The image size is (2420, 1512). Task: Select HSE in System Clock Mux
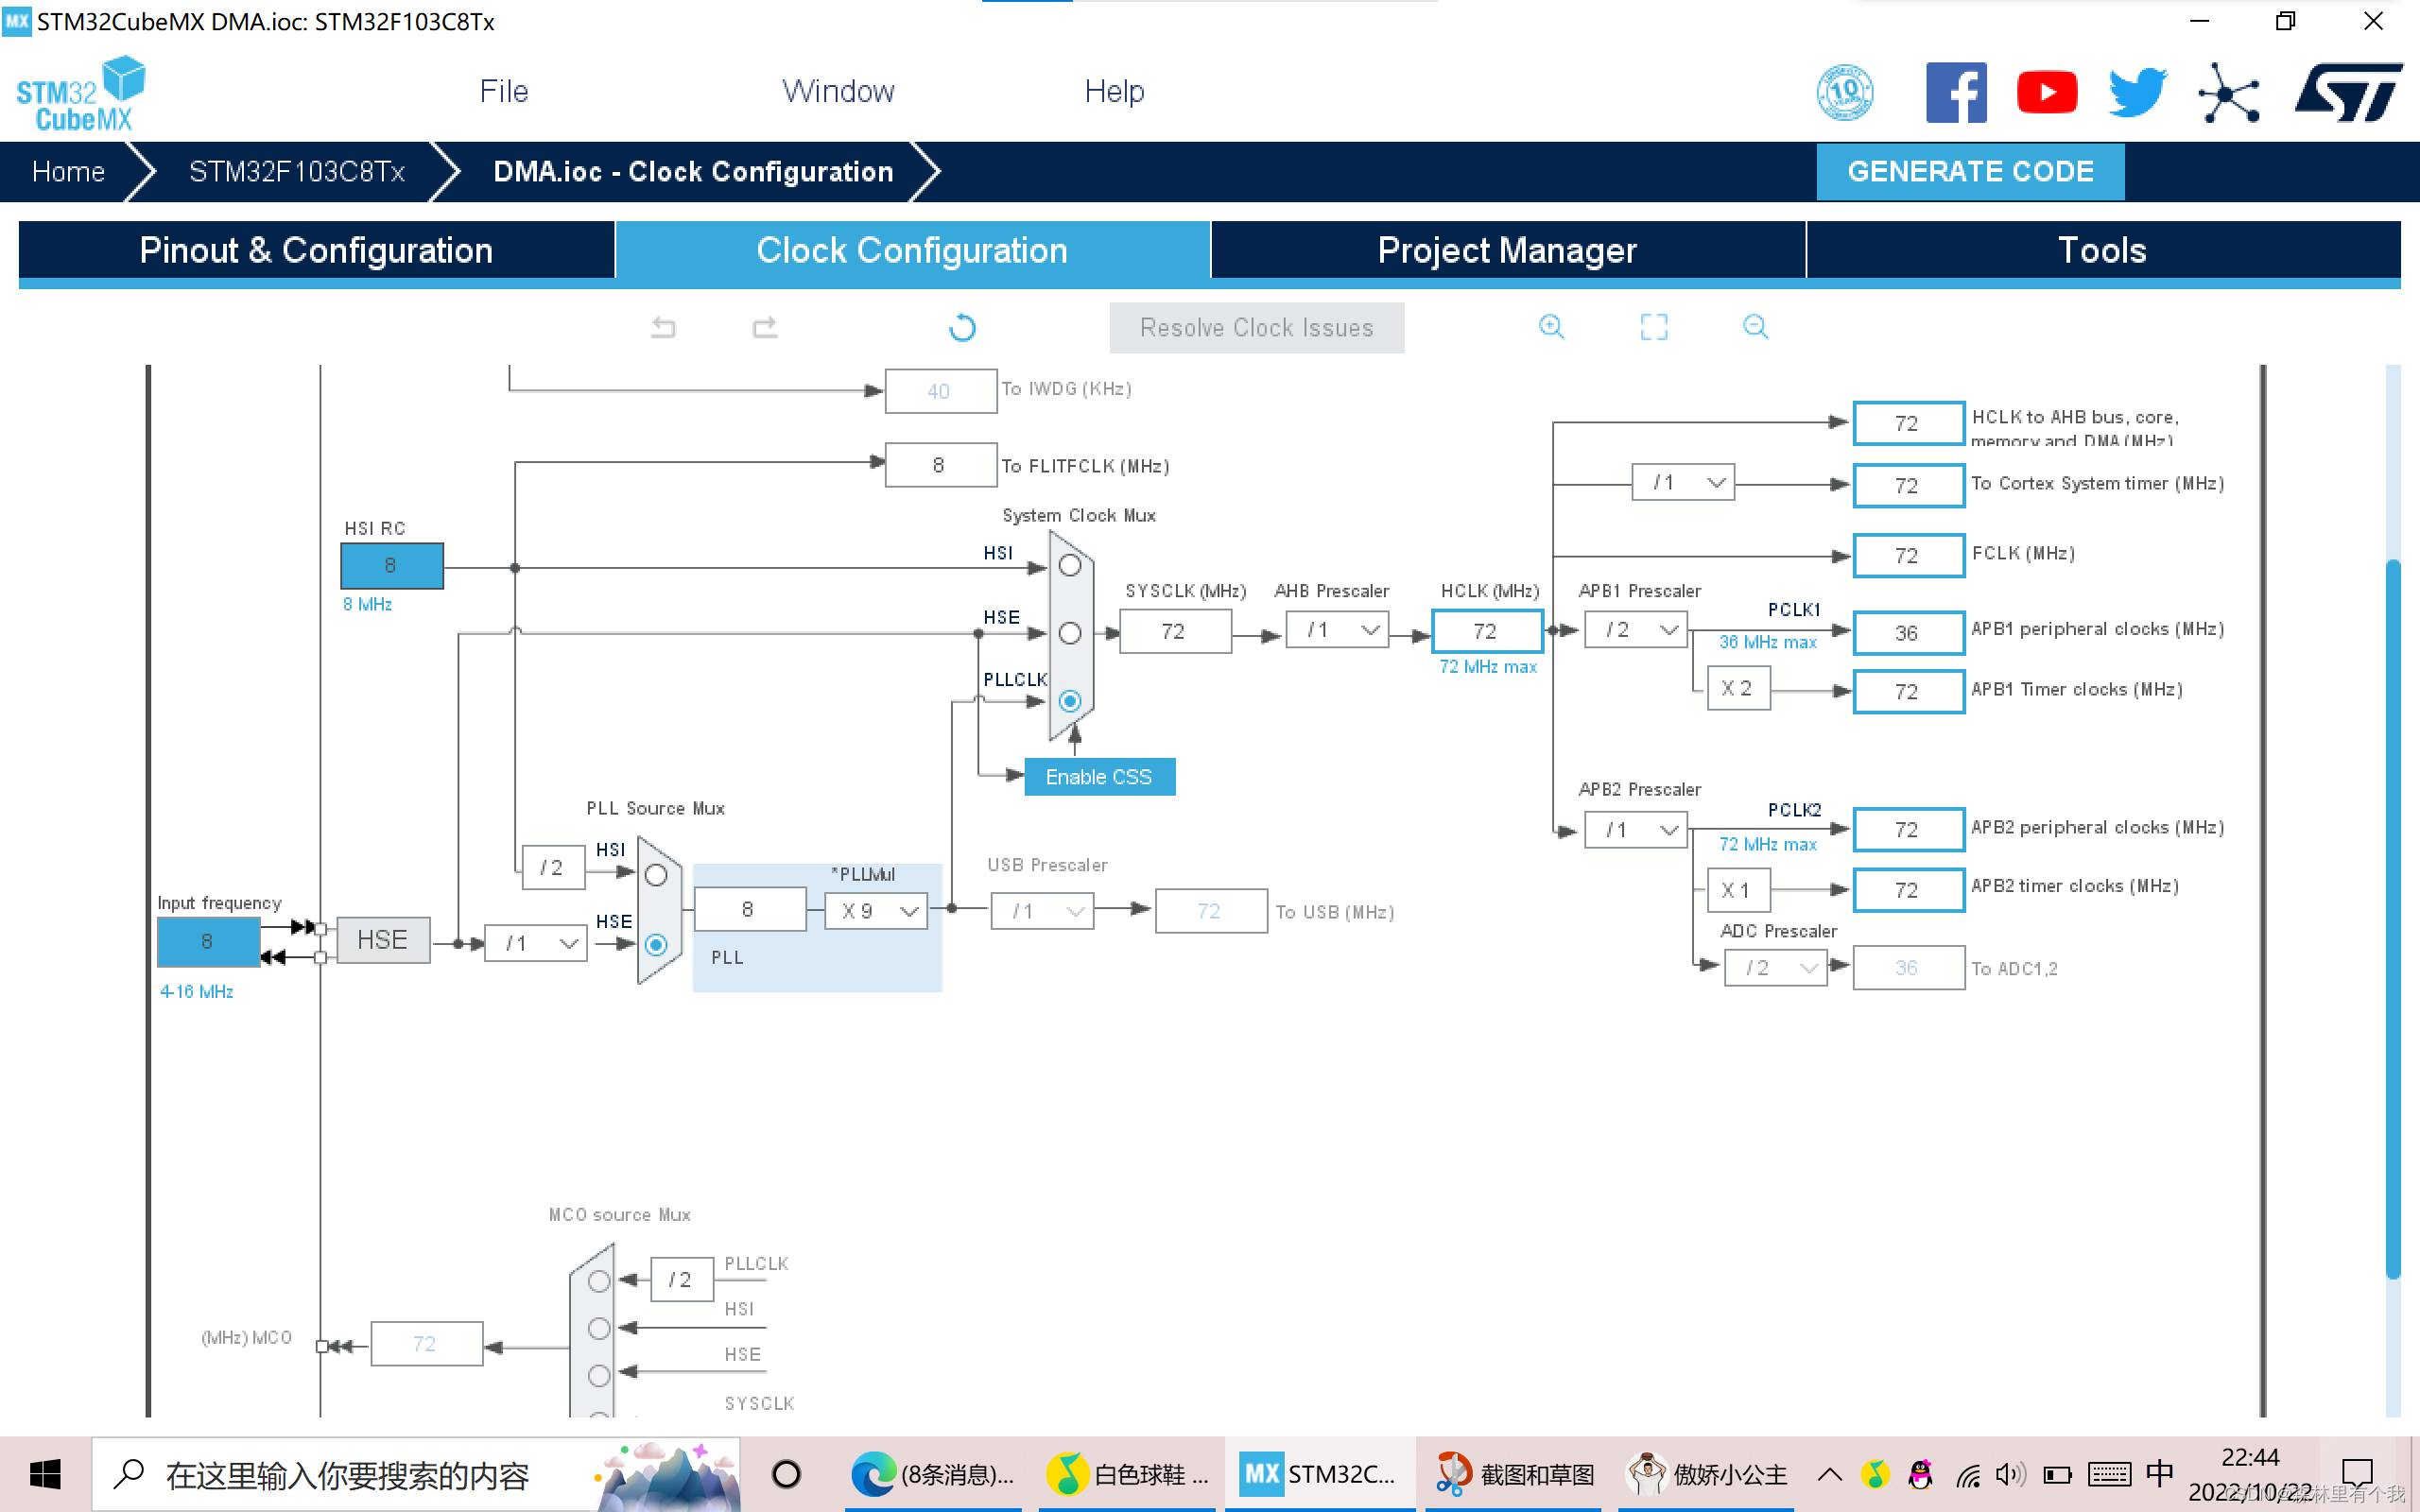point(1069,633)
